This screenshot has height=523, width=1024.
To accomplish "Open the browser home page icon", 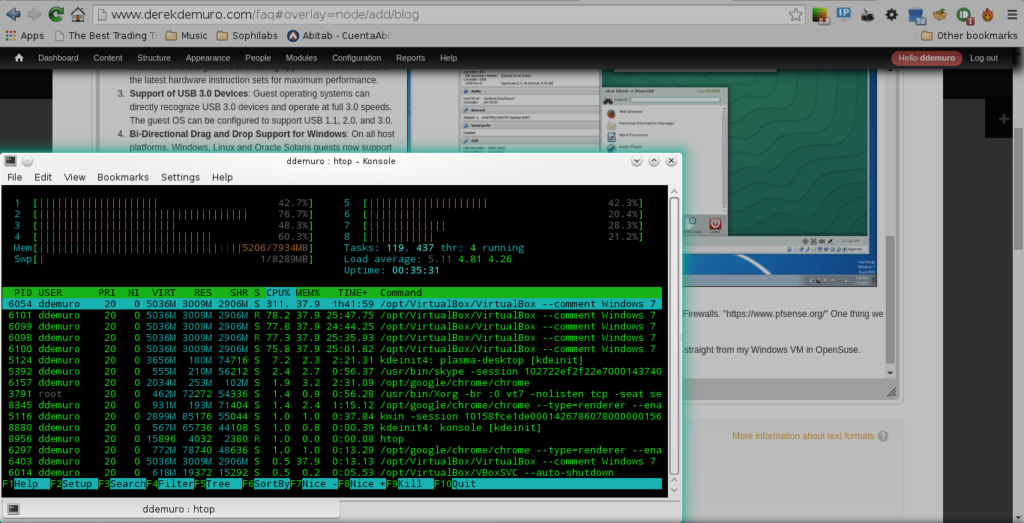I will coord(78,13).
